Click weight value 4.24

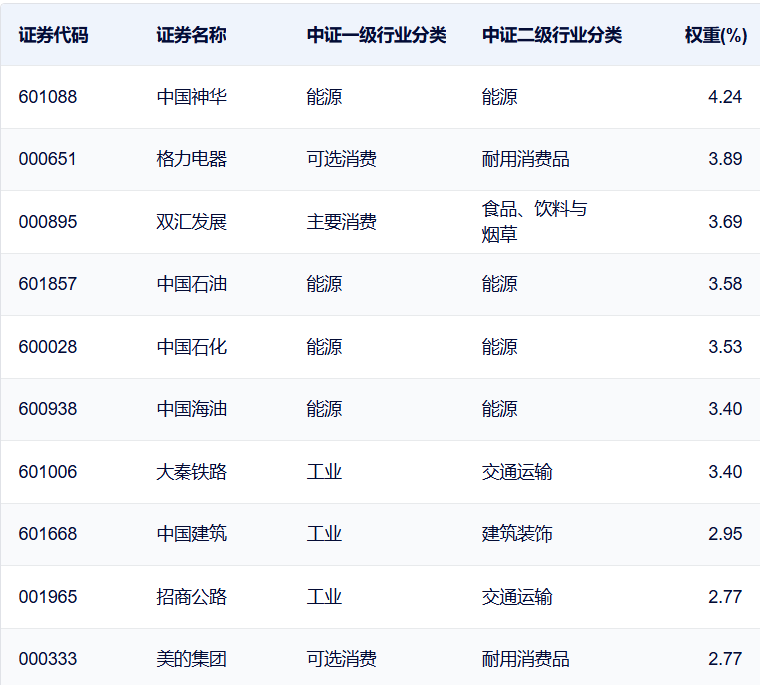pyautogui.click(x=725, y=97)
